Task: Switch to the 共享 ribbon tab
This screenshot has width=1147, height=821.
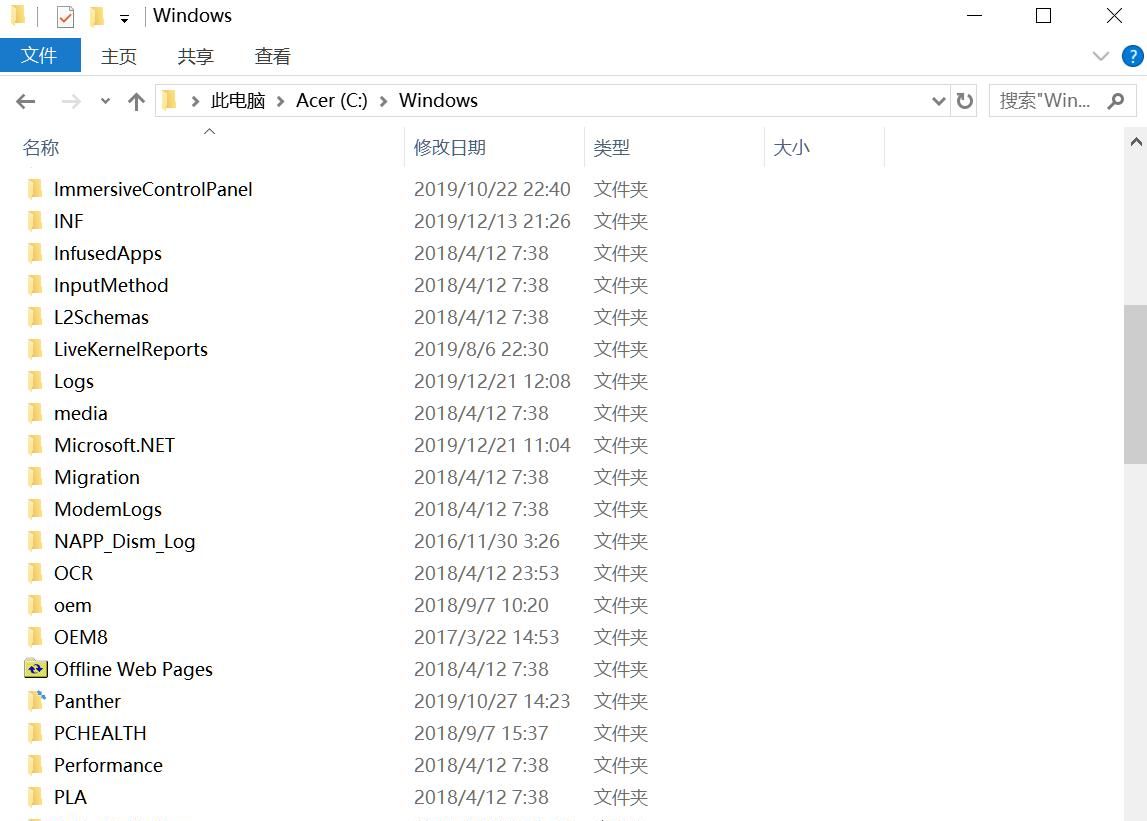Action: click(x=195, y=56)
